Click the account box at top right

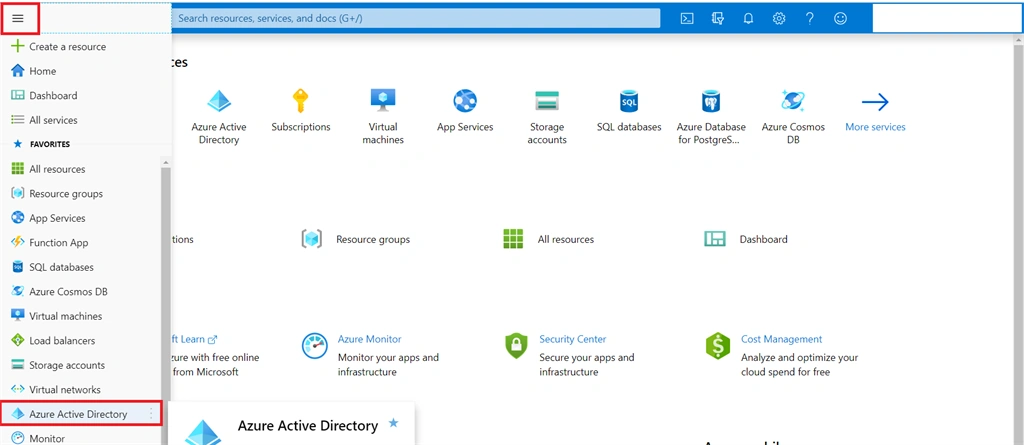tap(947, 19)
